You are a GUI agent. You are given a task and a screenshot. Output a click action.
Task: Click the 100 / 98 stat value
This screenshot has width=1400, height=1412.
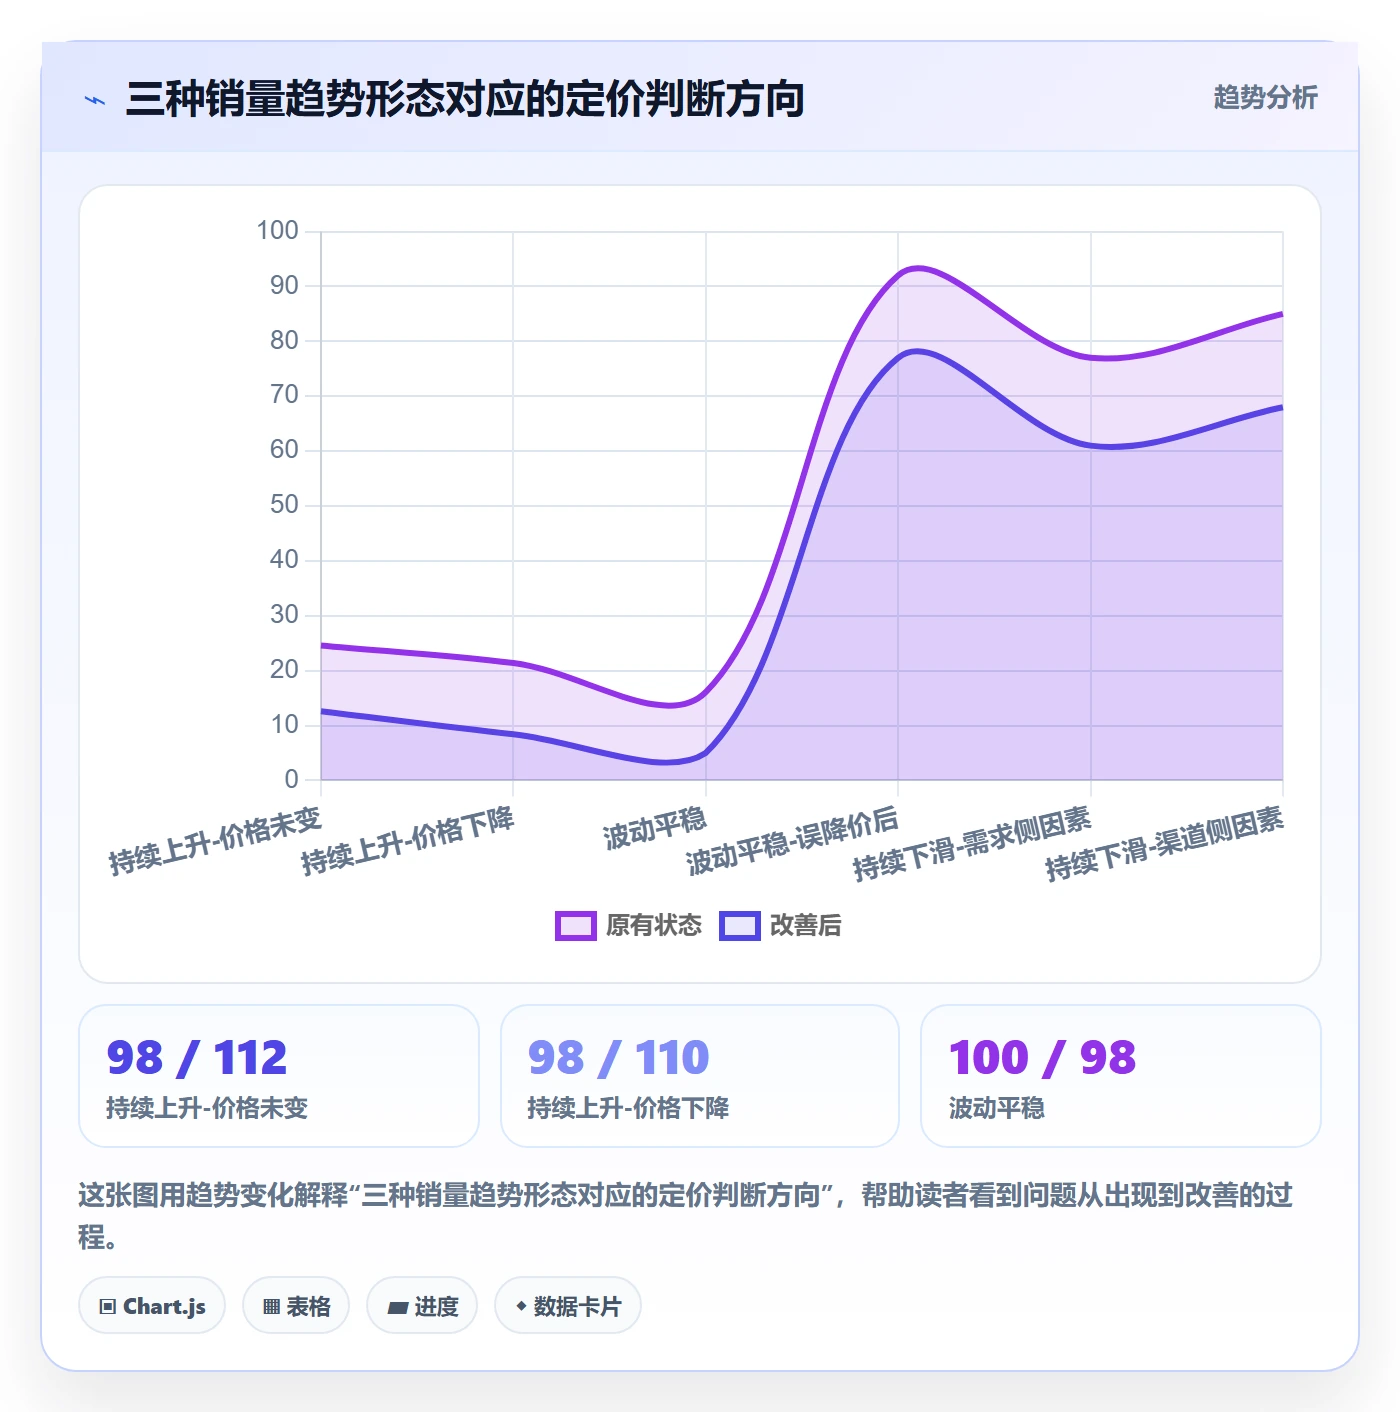coord(1042,1058)
